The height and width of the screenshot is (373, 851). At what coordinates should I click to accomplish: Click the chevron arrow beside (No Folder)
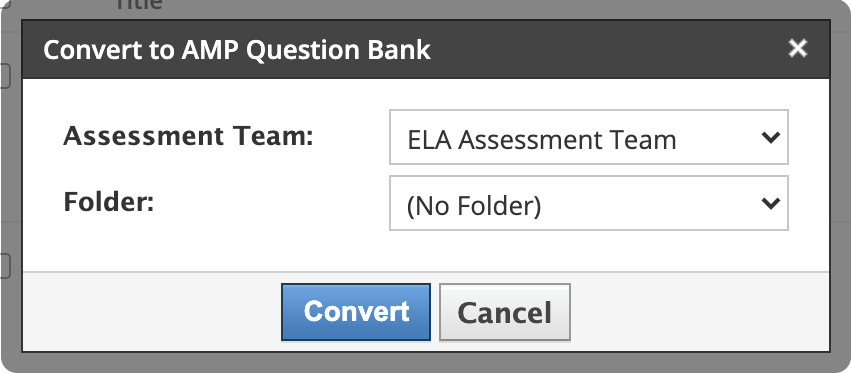click(x=770, y=204)
